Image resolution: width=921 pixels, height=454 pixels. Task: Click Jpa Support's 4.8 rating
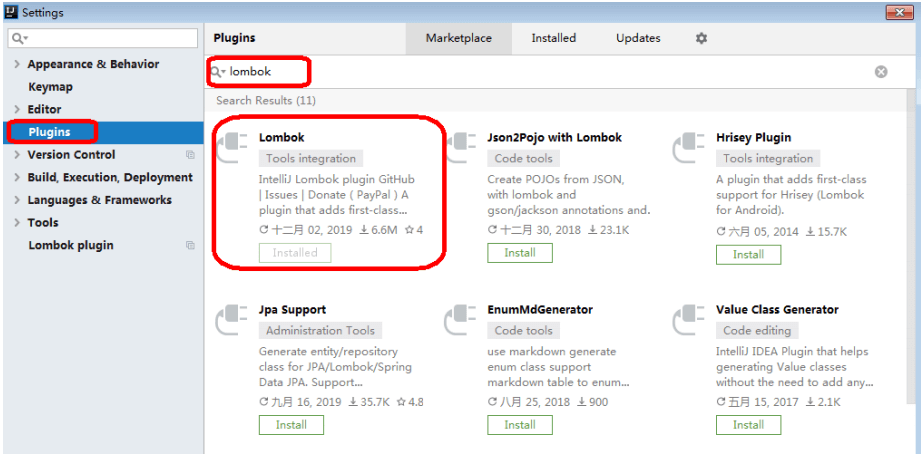(410, 402)
